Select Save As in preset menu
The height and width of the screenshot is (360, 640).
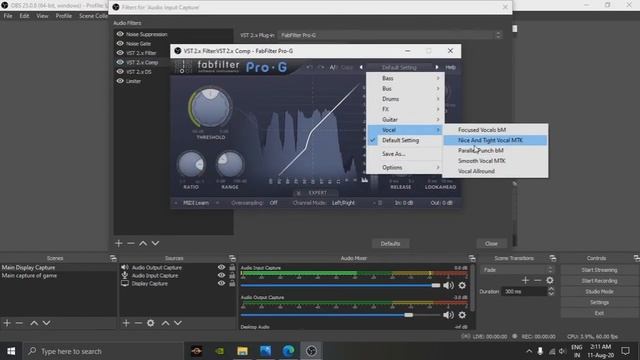[x=405, y=154]
